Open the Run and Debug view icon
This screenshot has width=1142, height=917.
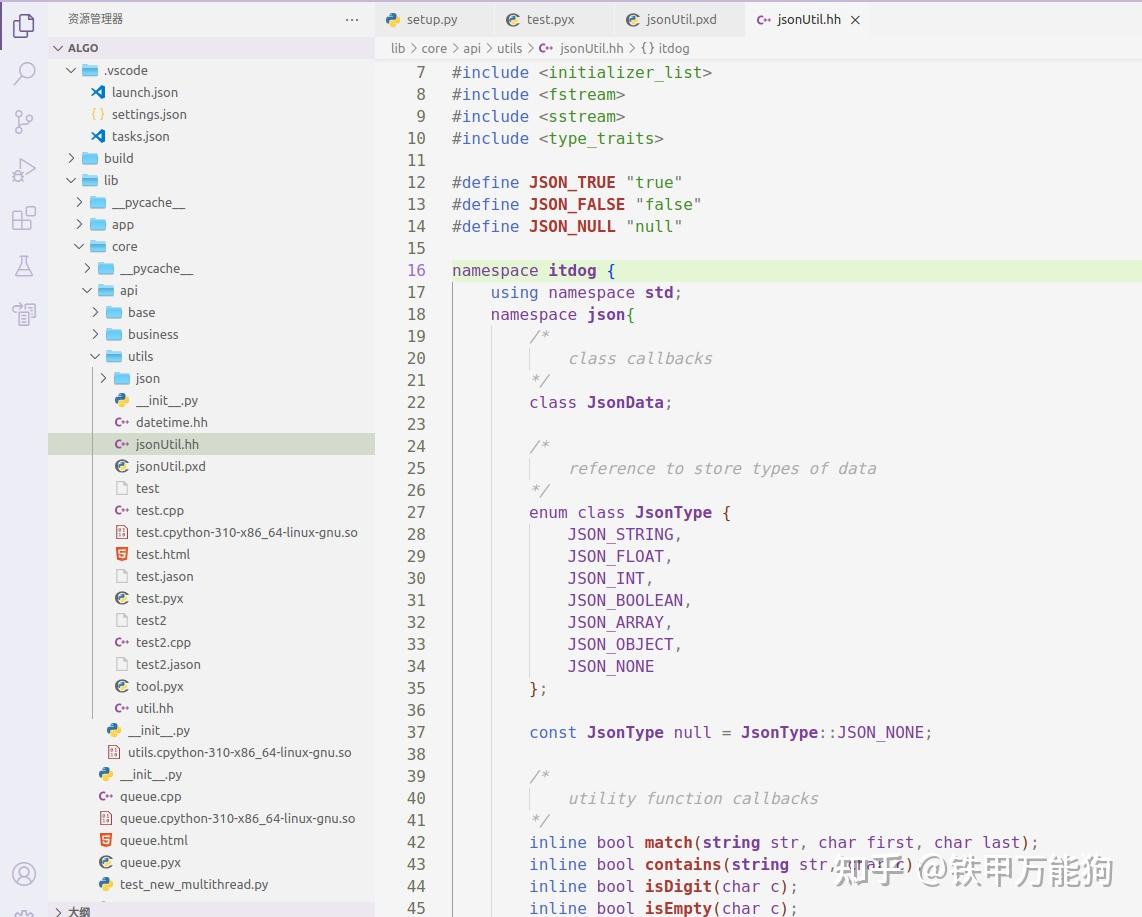pyautogui.click(x=23, y=170)
